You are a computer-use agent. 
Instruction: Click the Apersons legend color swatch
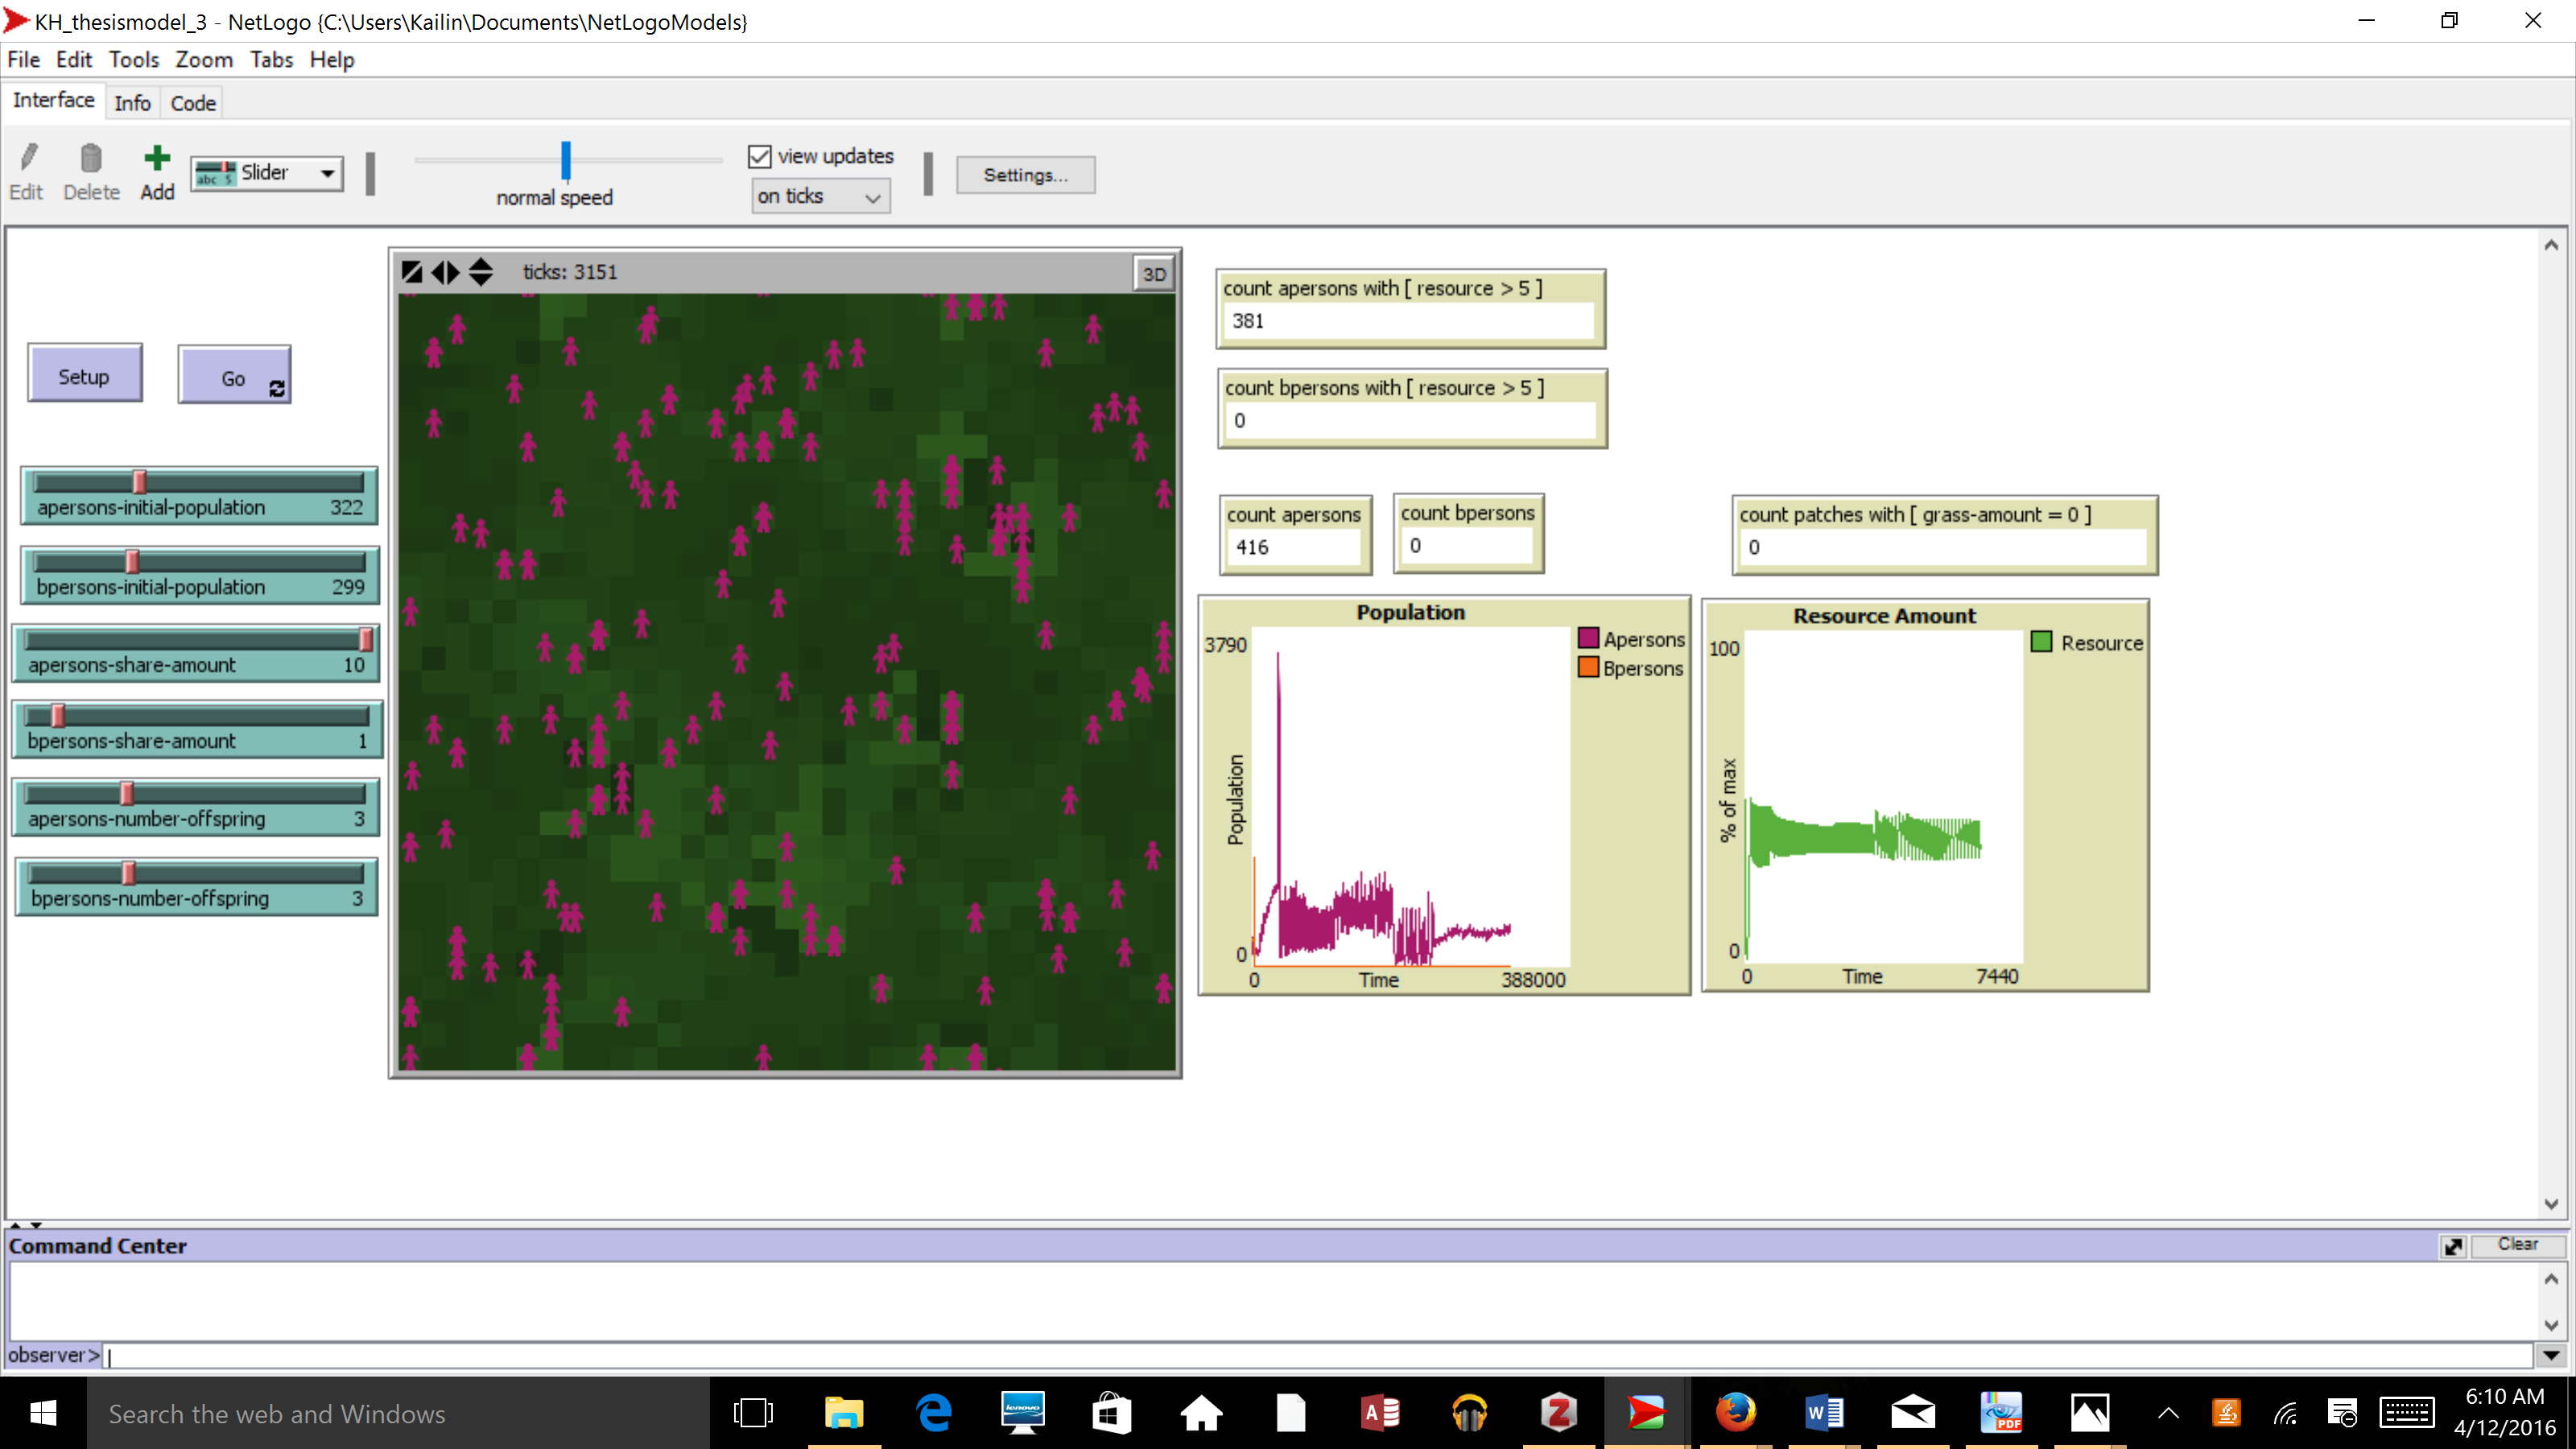1588,638
